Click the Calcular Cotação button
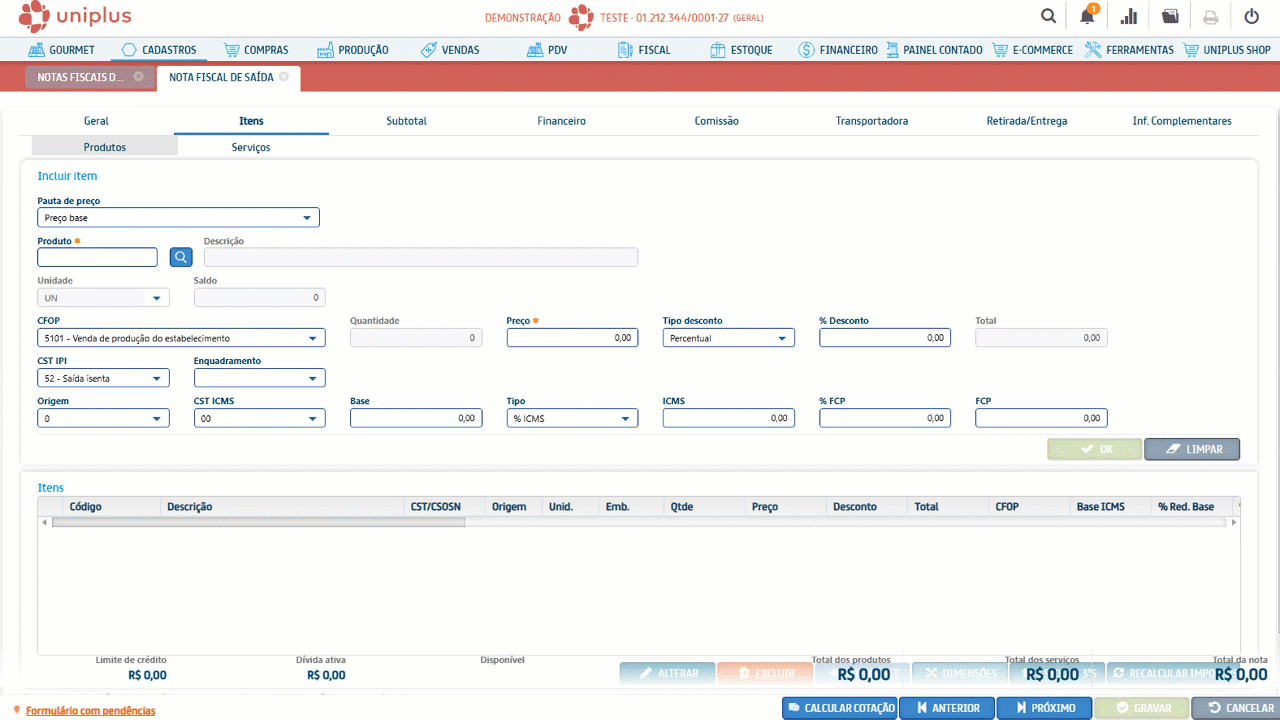Image resolution: width=1280 pixels, height=720 pixels. pyautogui.click(x=839, y=708)
